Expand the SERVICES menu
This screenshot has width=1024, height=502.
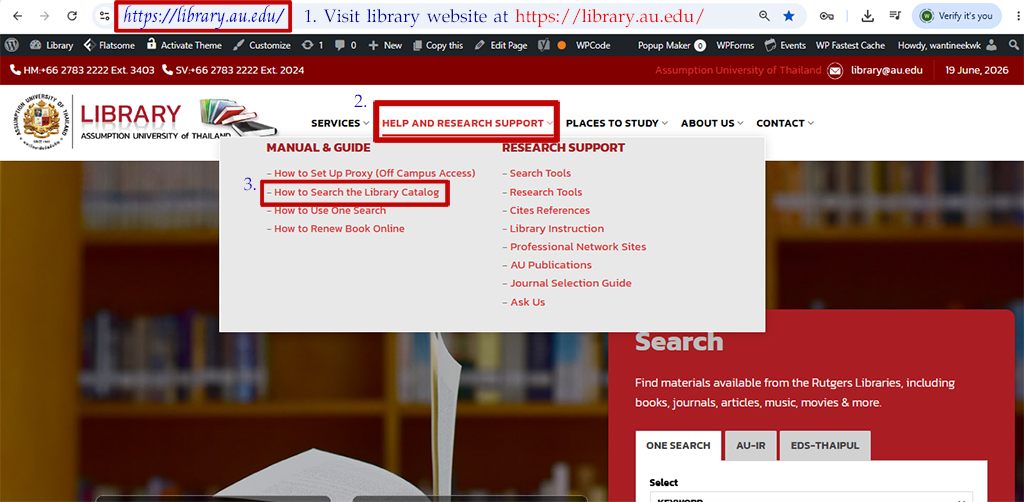[x=340, y=123]
